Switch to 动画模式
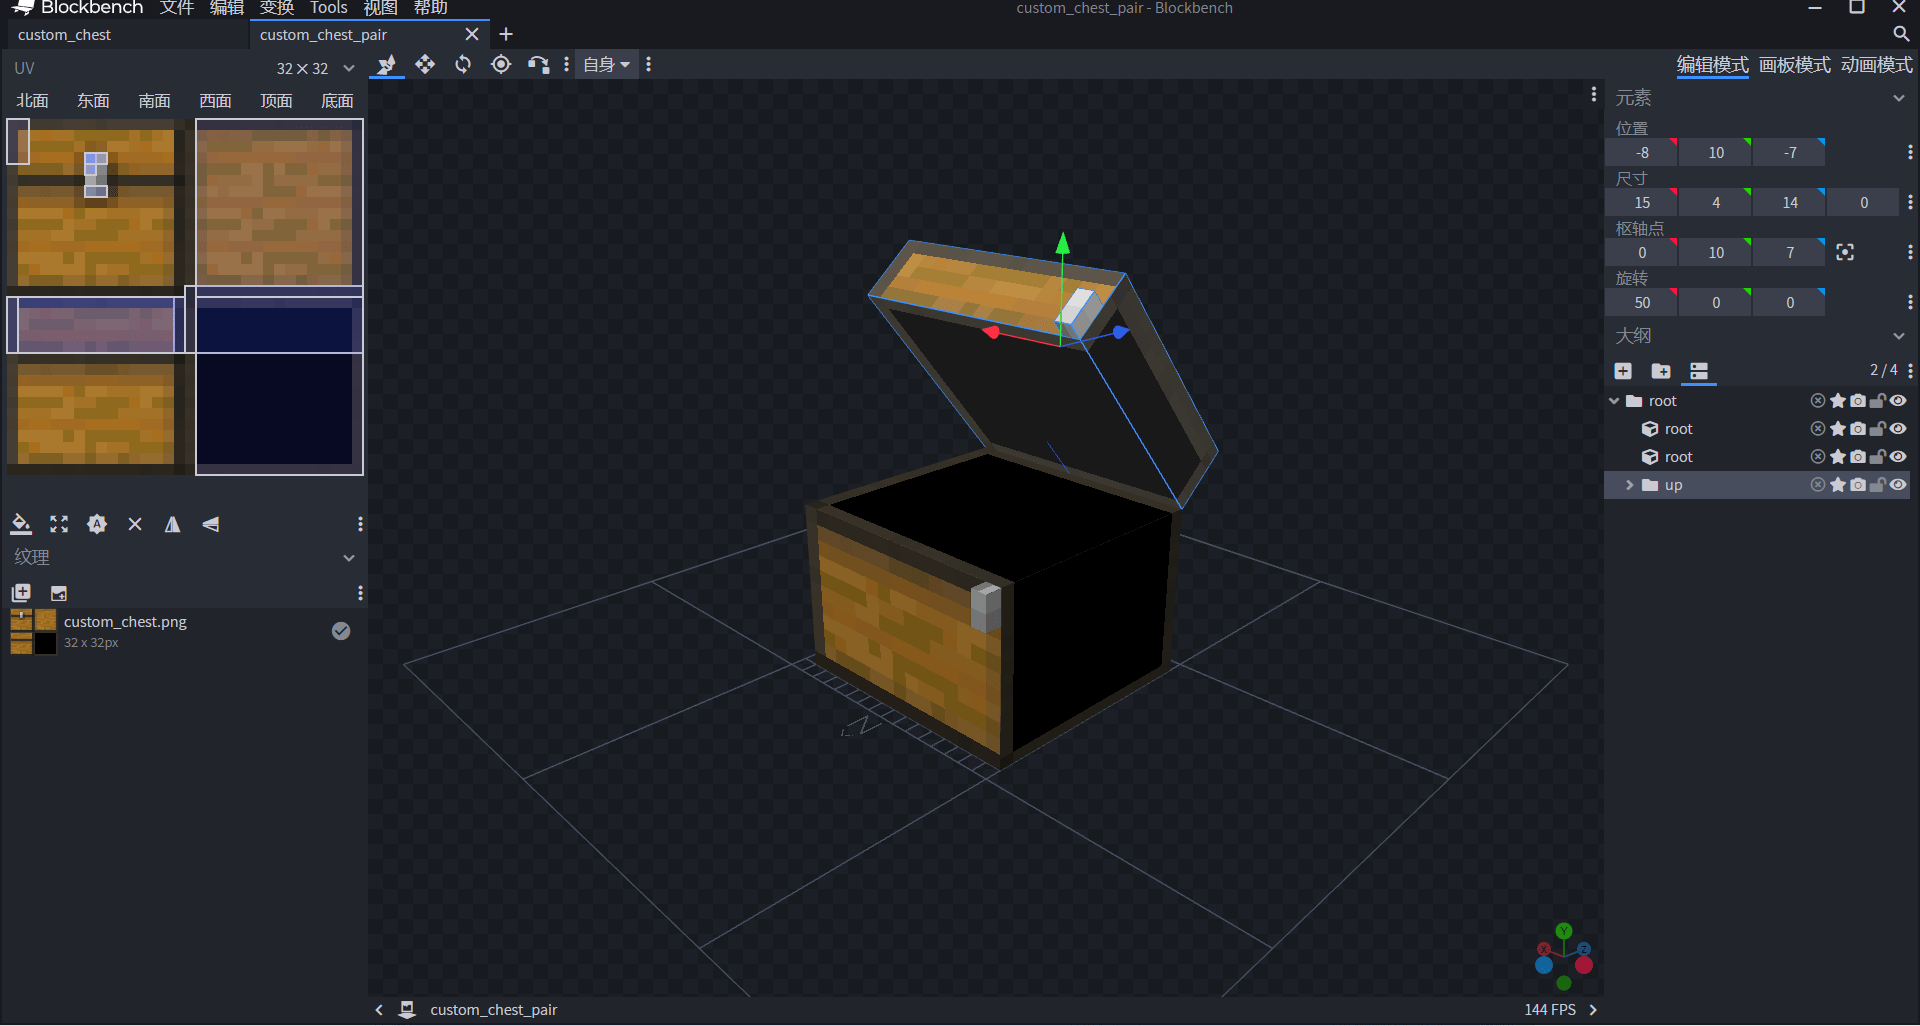Screen dimensions: 1920x1026 pyautogui.click(x=1877, y=65)
